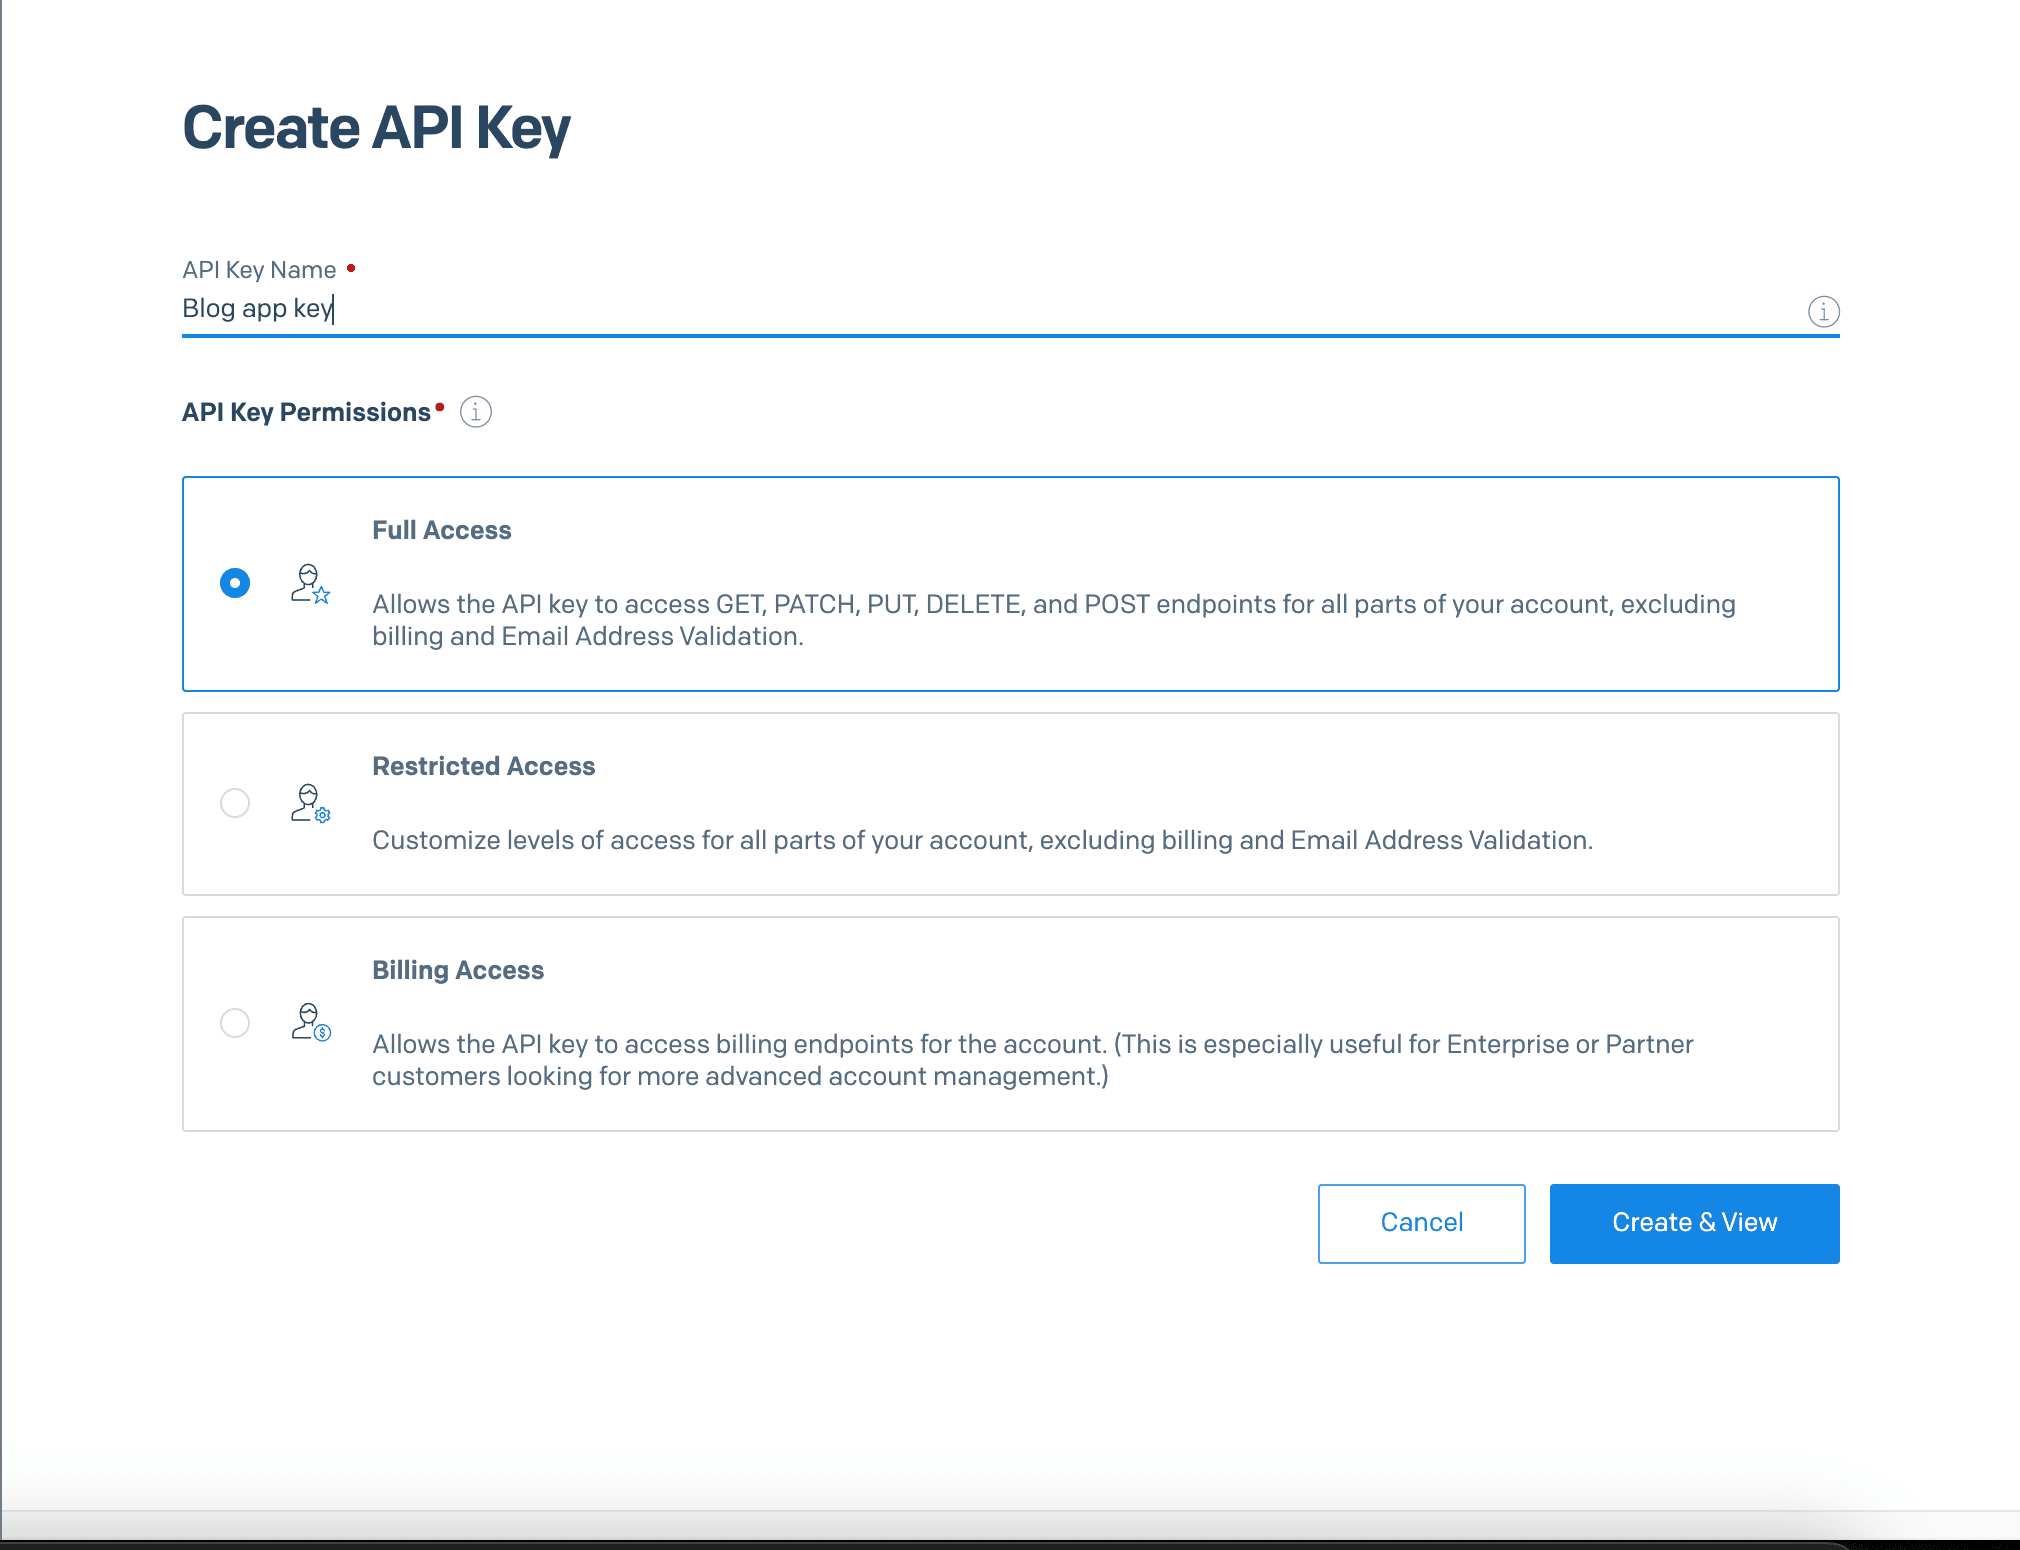The image size is (2020, 1550).
Task: Open the Create API Key page heading area
Action: [377, 127]
